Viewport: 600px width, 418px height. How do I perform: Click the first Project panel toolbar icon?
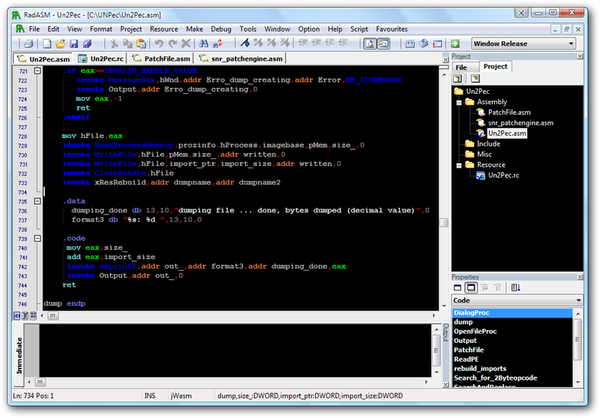point(457,78)
